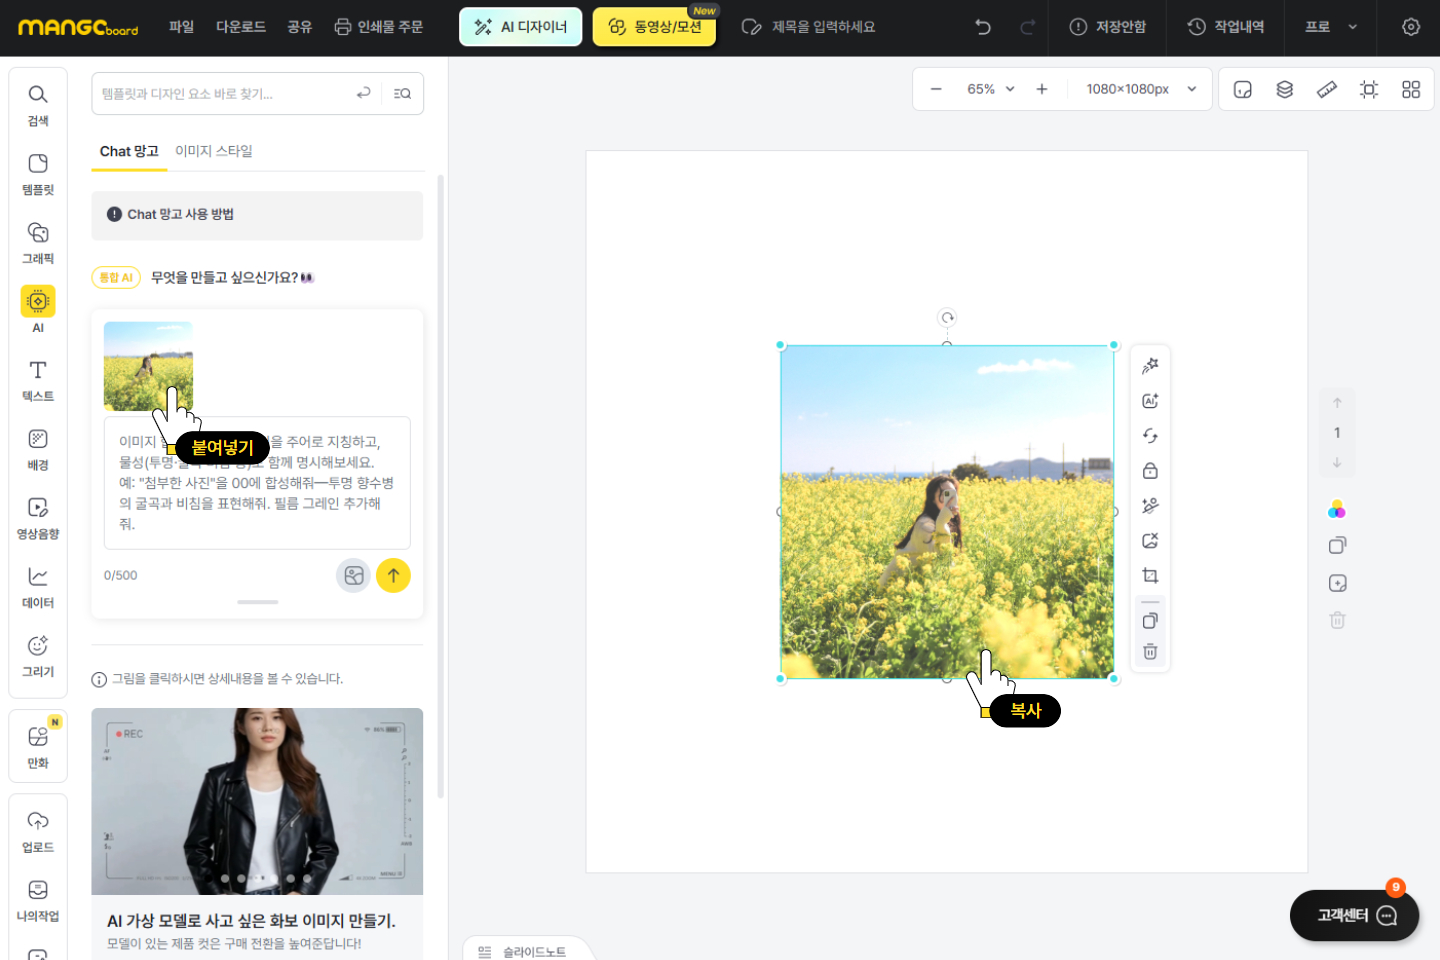Delete the selected image using the trash icon
Viewport: 1440px width, 960px height.
tap(1150, 652)
